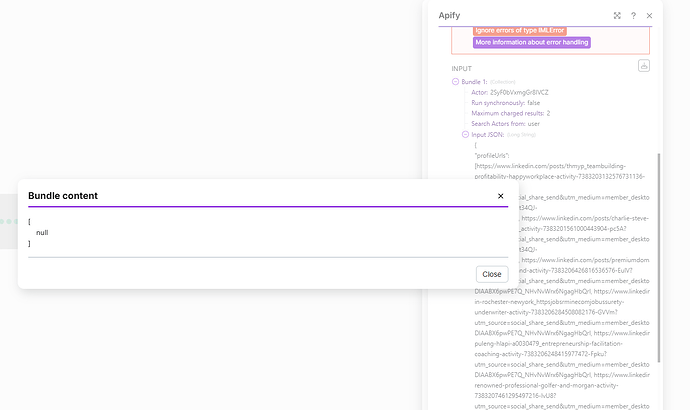
Task: Collapse the Input JSON node
Action: [465, 134]
